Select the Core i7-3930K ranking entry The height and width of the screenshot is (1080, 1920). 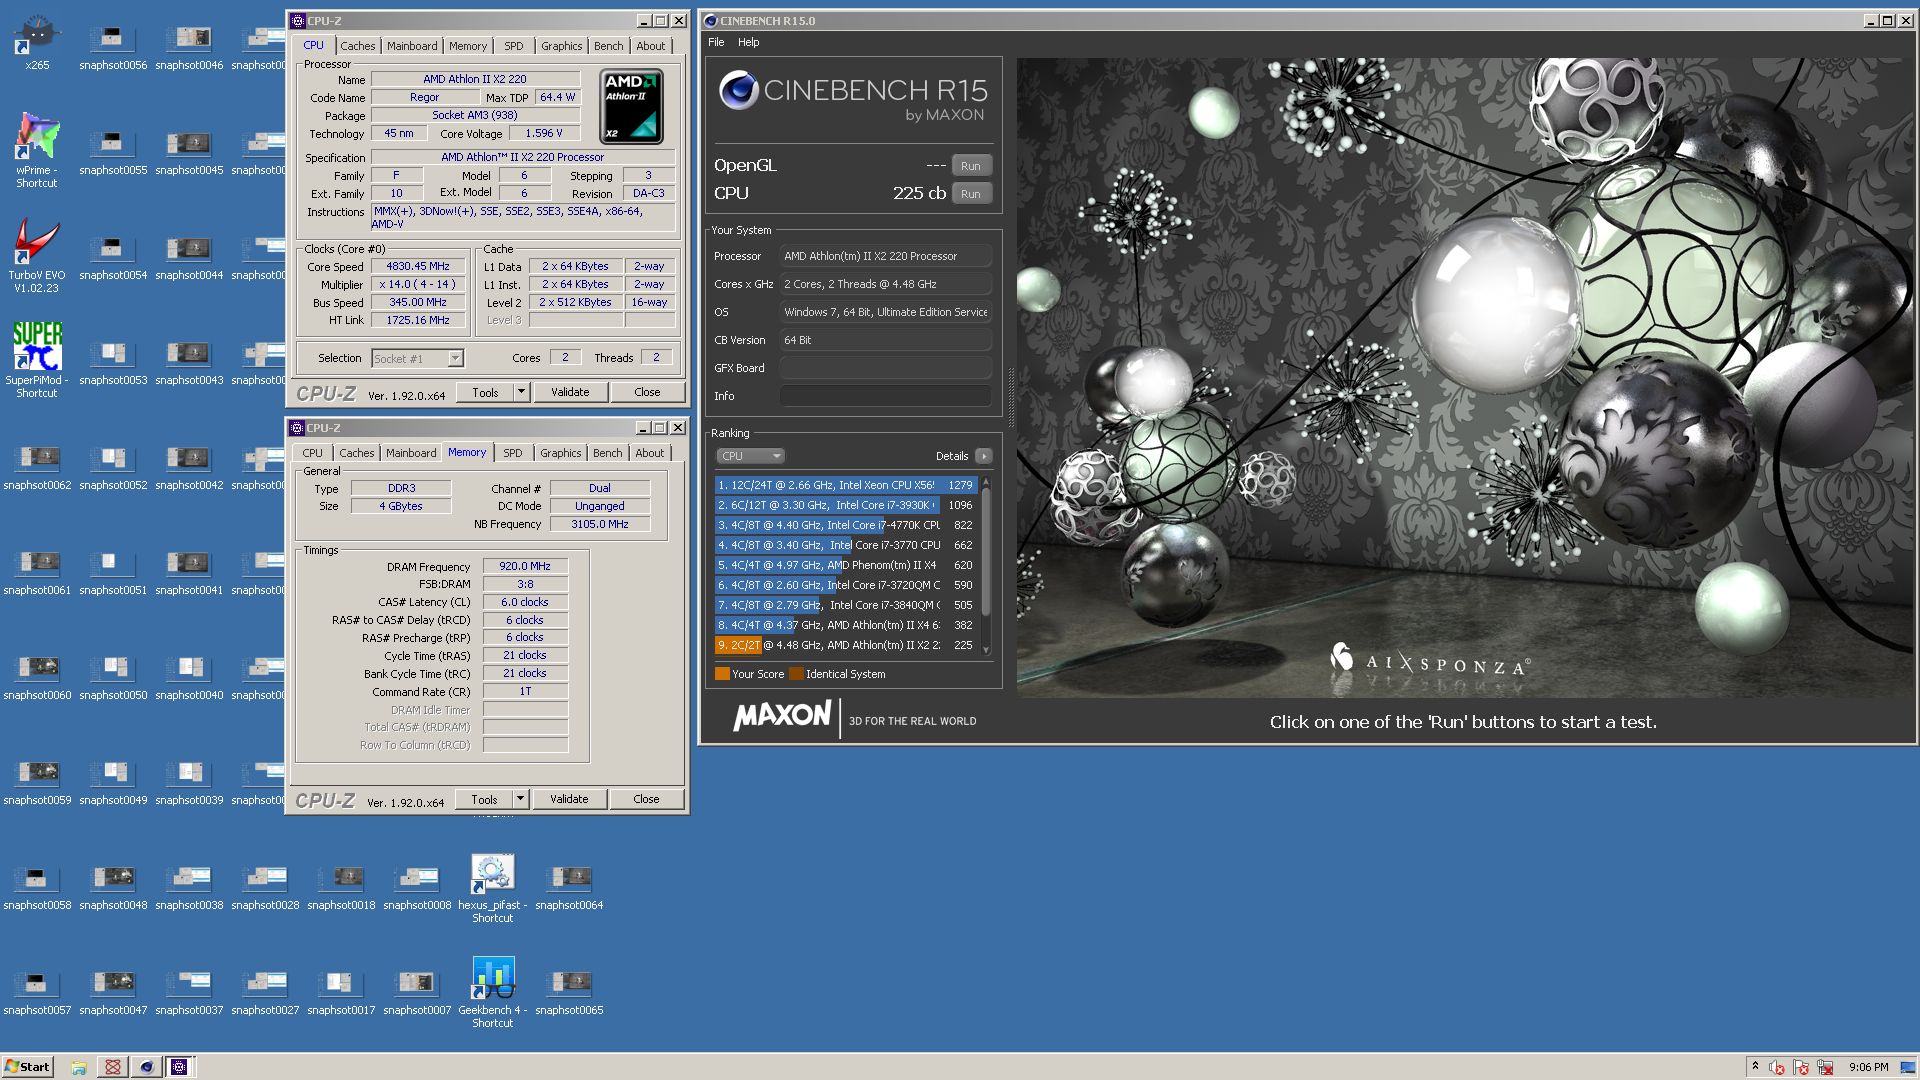(x=845, y=505)
